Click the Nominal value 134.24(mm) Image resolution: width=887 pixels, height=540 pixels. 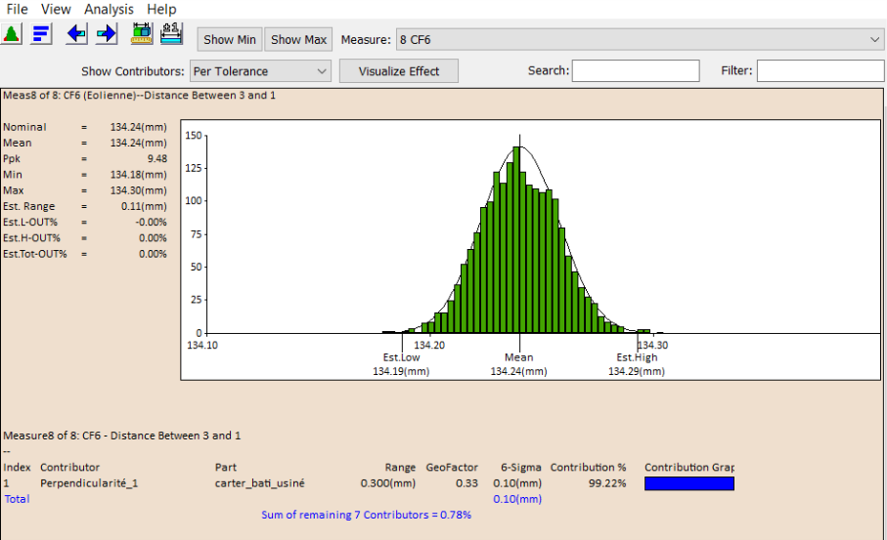pos(139,127)
